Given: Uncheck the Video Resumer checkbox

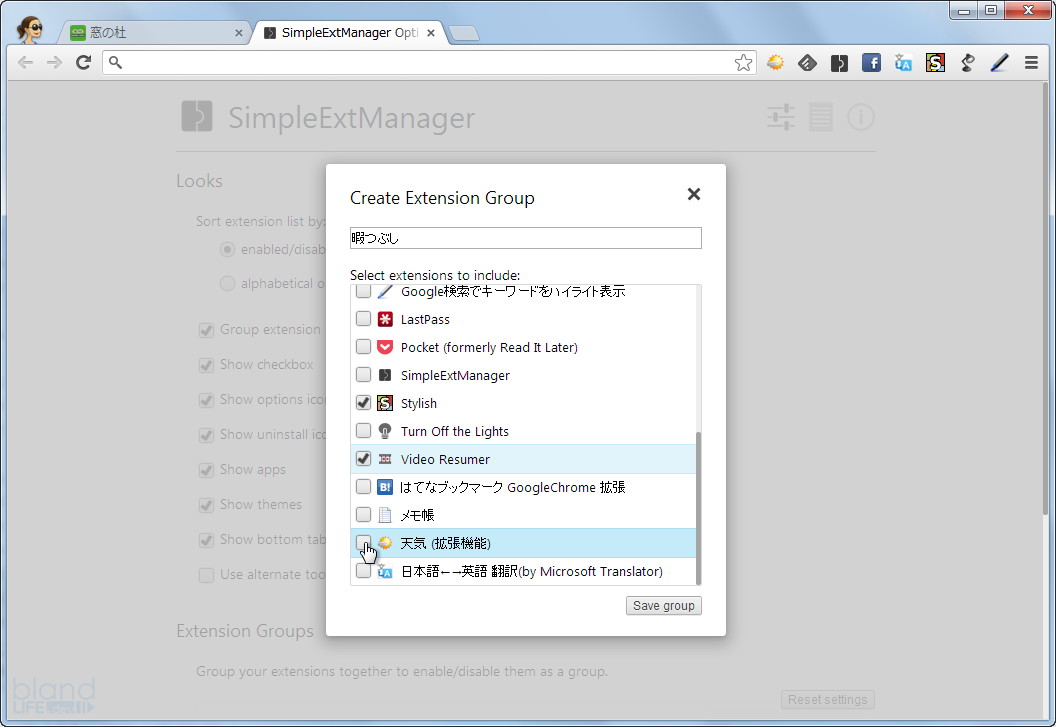Looking at the screenshot, I should click(x=363, y=458).
